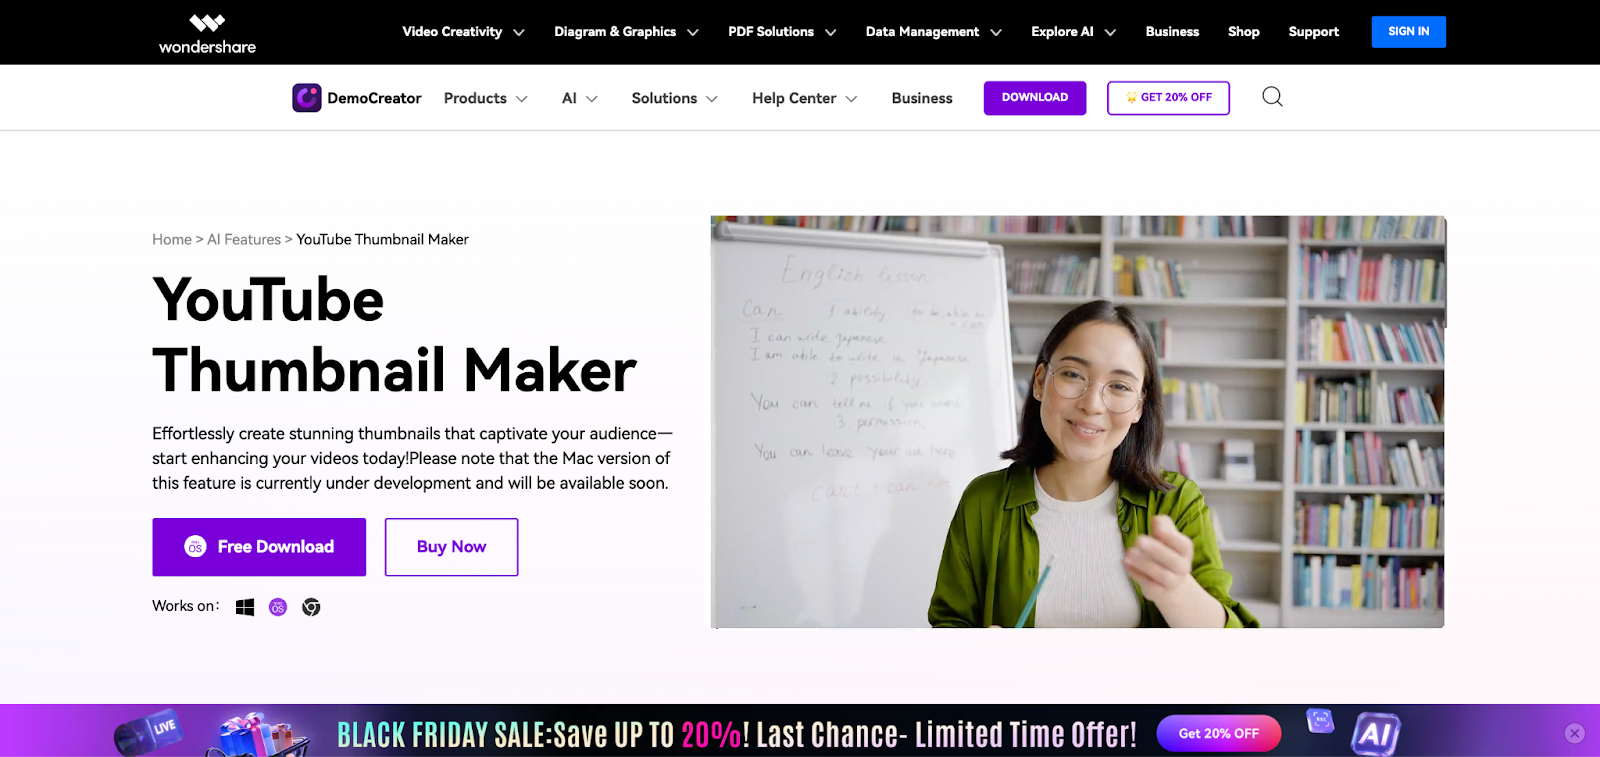Open the Support menu item
Viewport: 1600px width, 757px height.
coord(1313,32)
